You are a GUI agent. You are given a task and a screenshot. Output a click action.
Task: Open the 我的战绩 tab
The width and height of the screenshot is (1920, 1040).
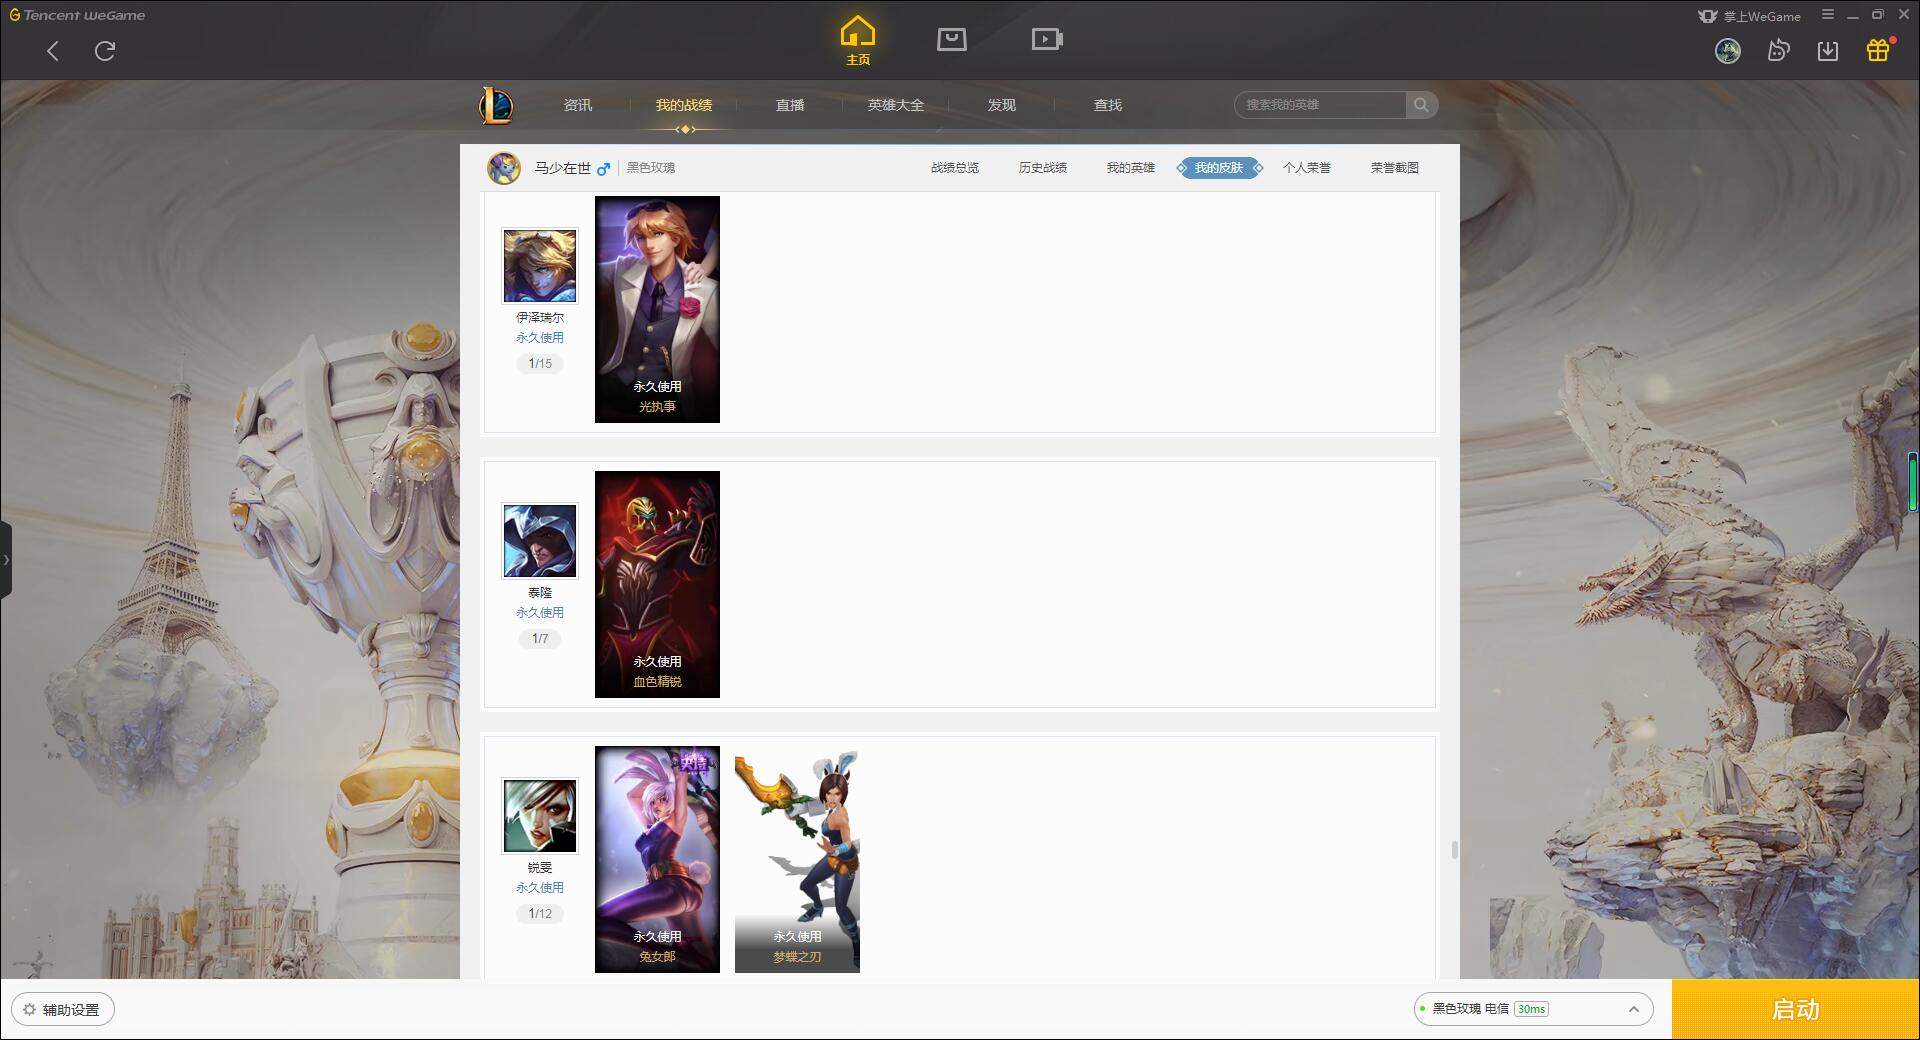tap(684, 105)
